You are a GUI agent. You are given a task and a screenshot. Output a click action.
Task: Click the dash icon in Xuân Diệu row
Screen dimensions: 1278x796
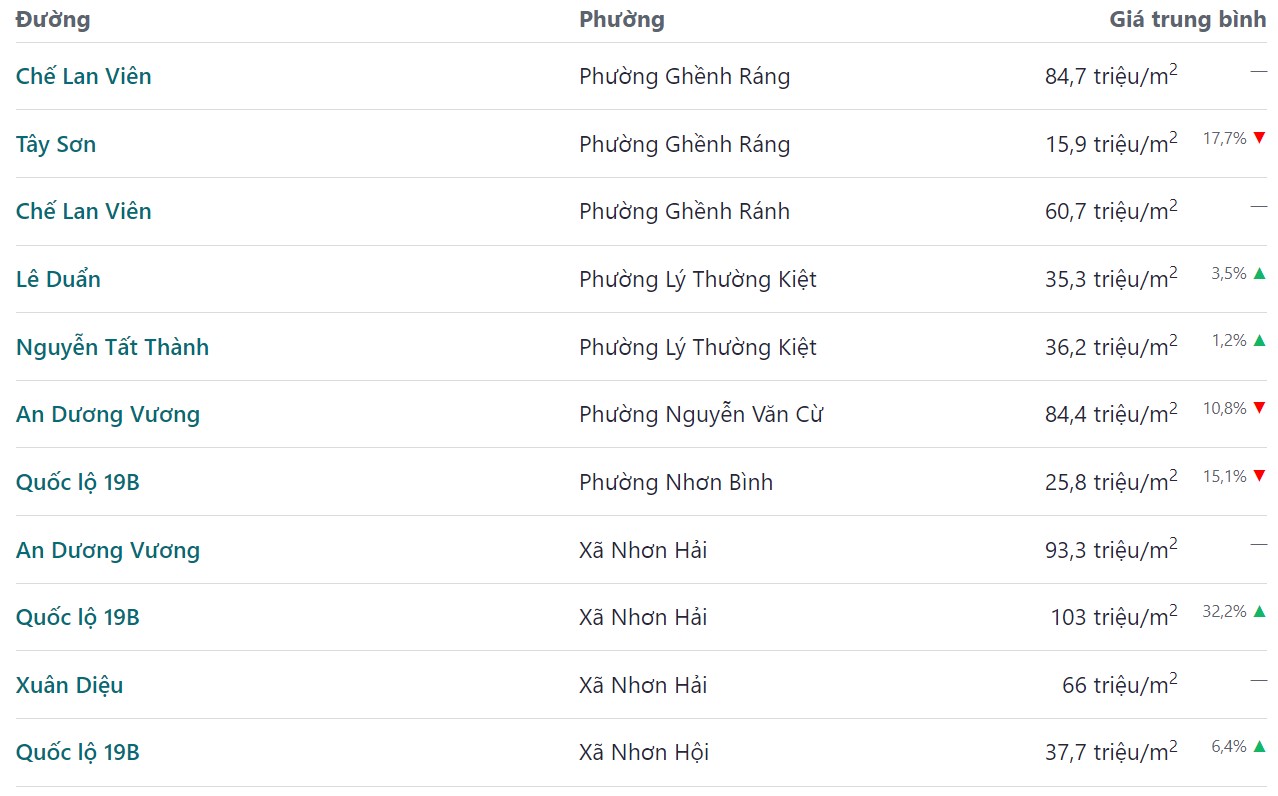(1258, 680)
